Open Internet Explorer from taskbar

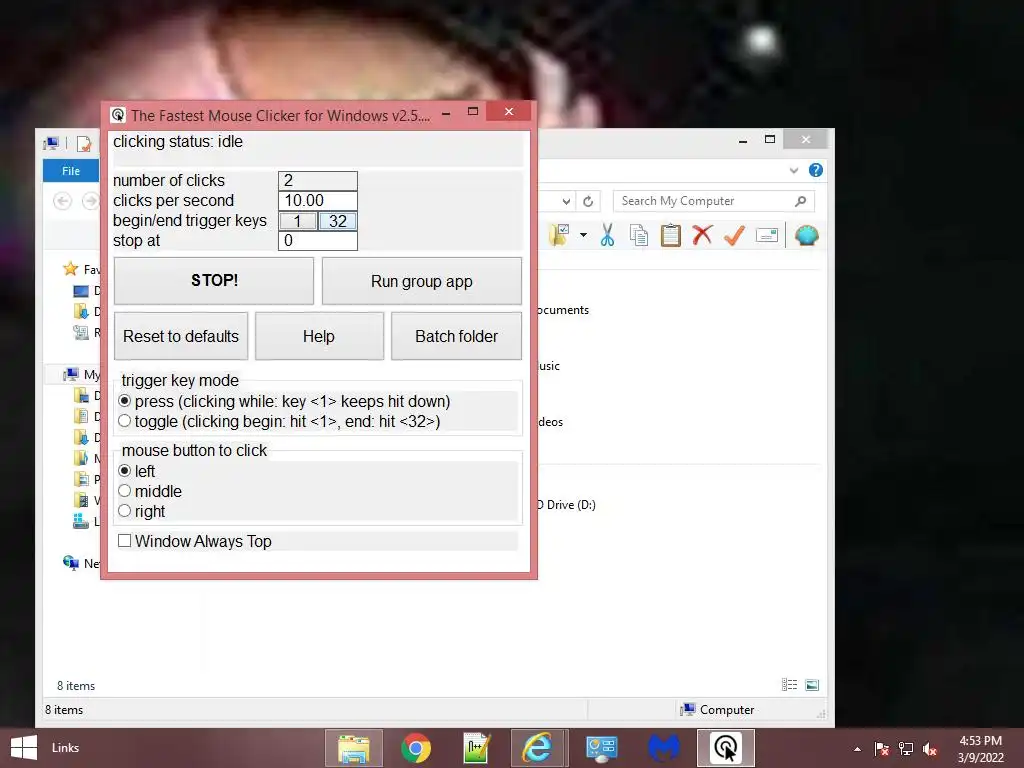click(x=539, y=748)
